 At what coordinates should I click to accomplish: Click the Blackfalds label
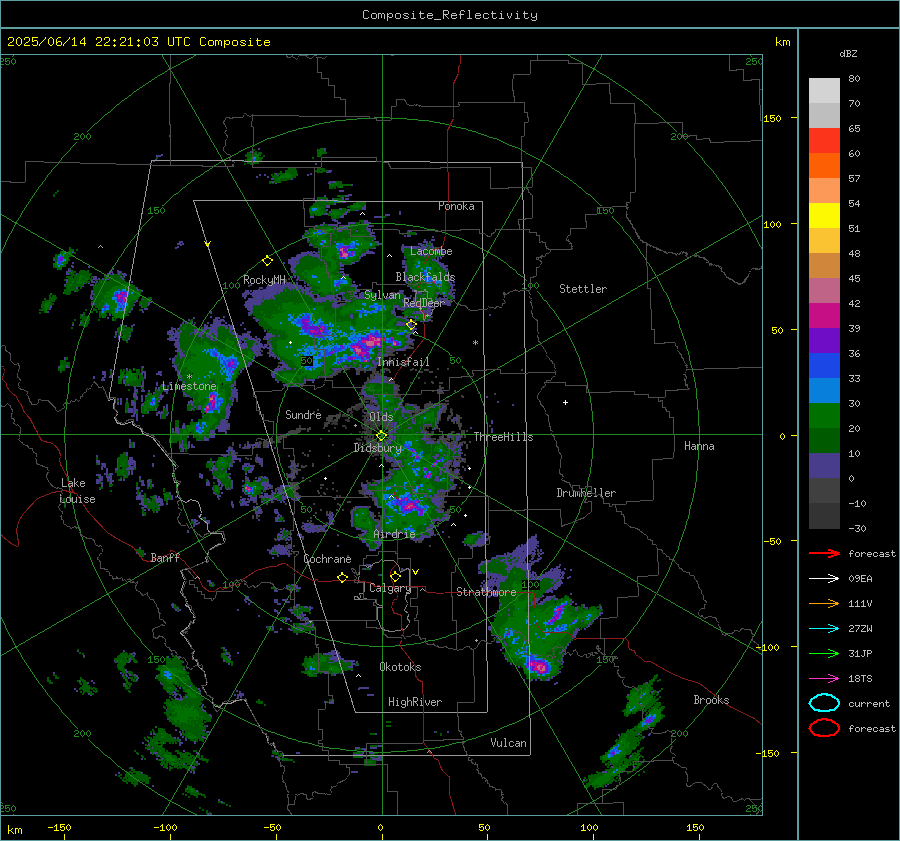[x=425, y=277]
